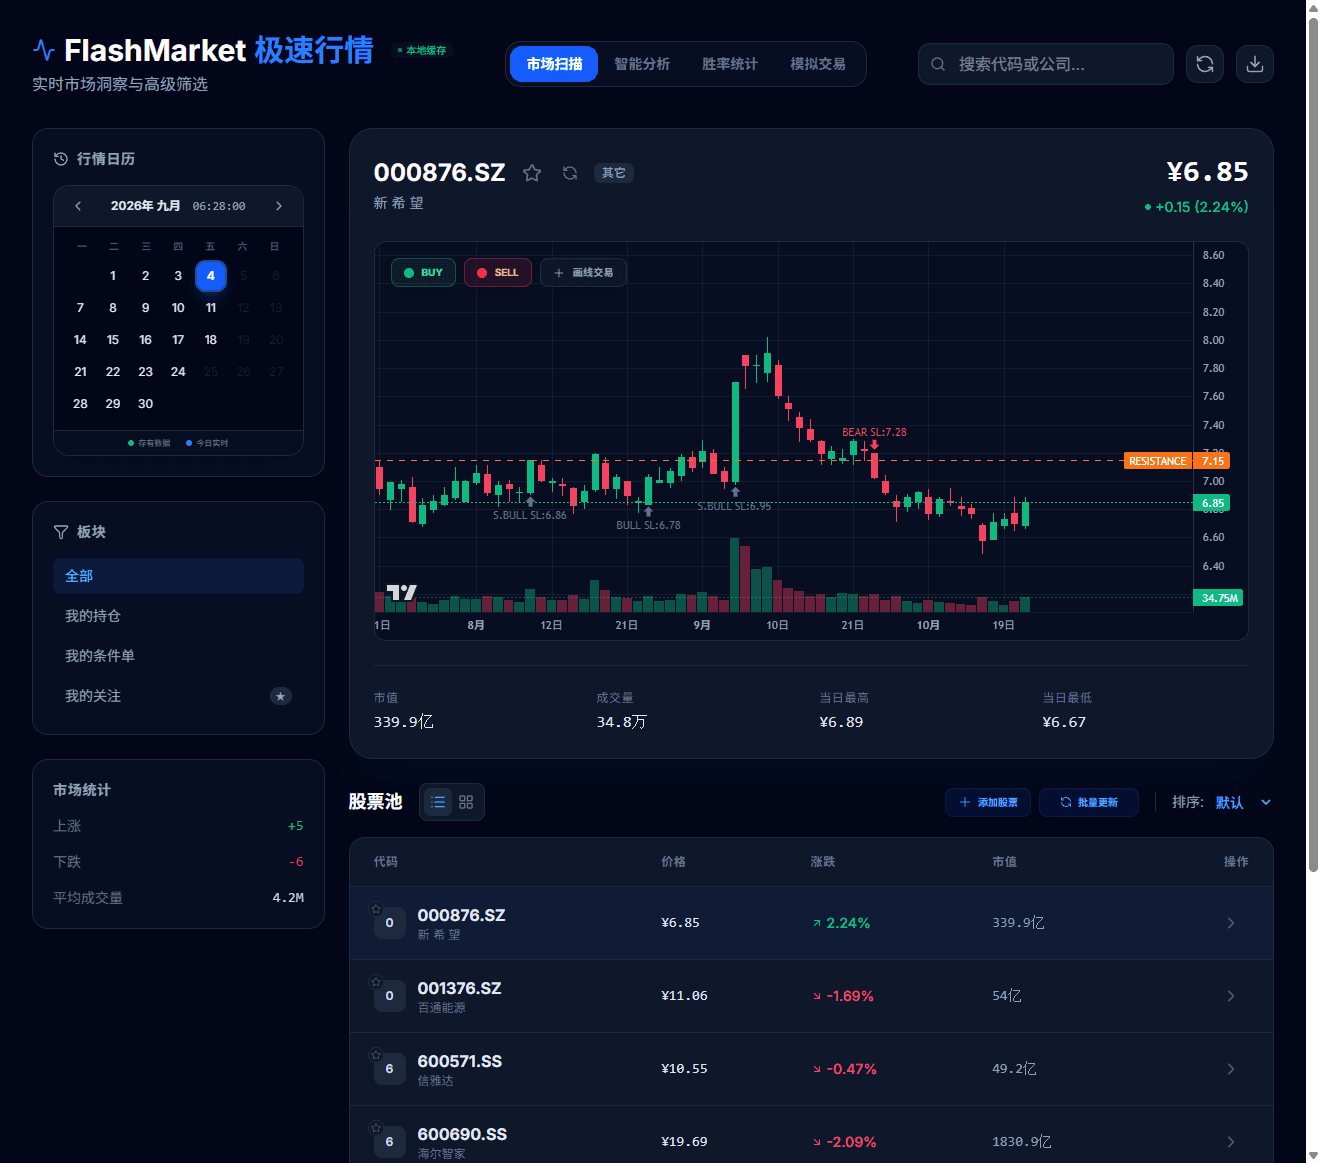Open details chevron for 000876.SZ row
The width and height of the screenshot is (1321, 1163).
tap(1231, 923)
